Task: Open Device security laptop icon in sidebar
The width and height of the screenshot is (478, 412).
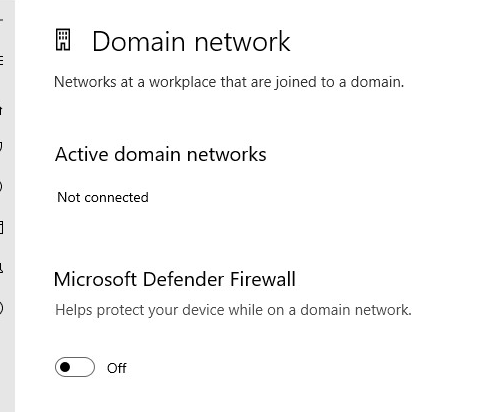Action: coord(1,268)
